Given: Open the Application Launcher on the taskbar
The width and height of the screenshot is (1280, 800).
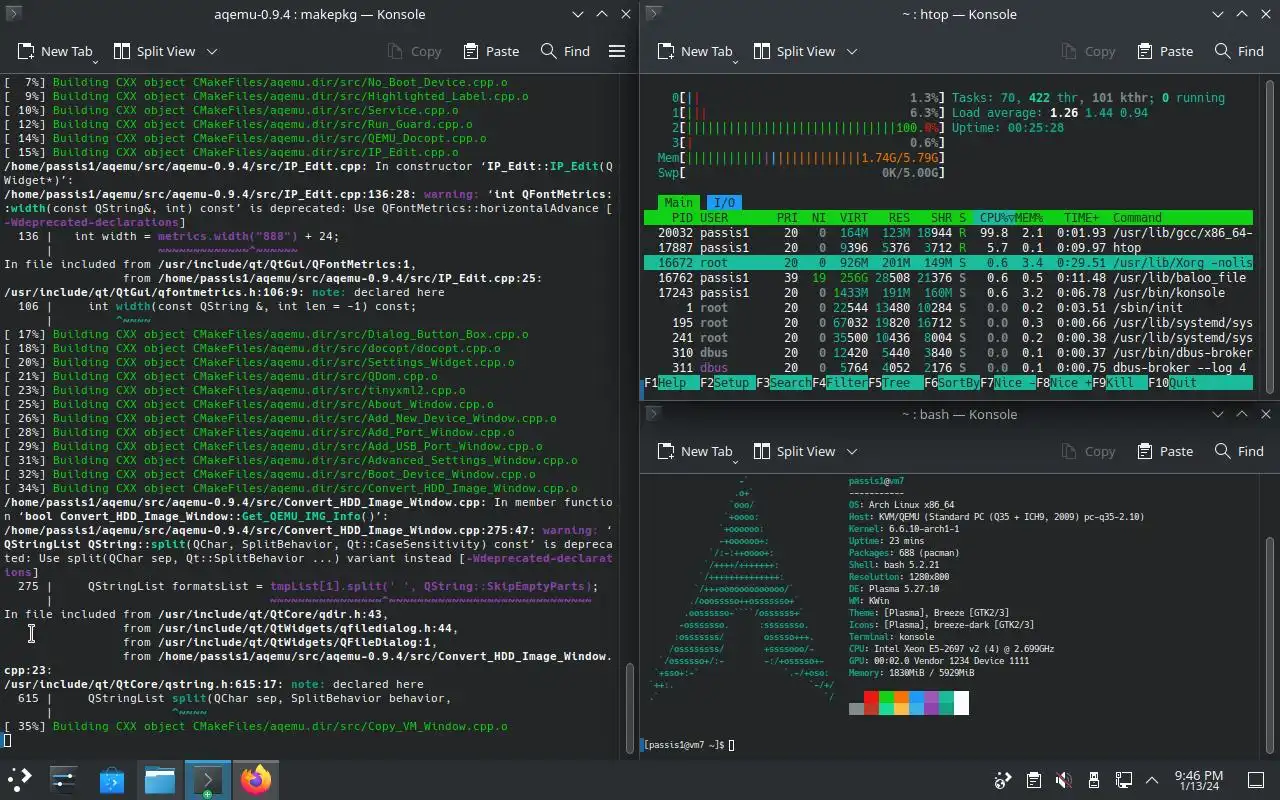Looking at the screenshot, I should [20, 779].
